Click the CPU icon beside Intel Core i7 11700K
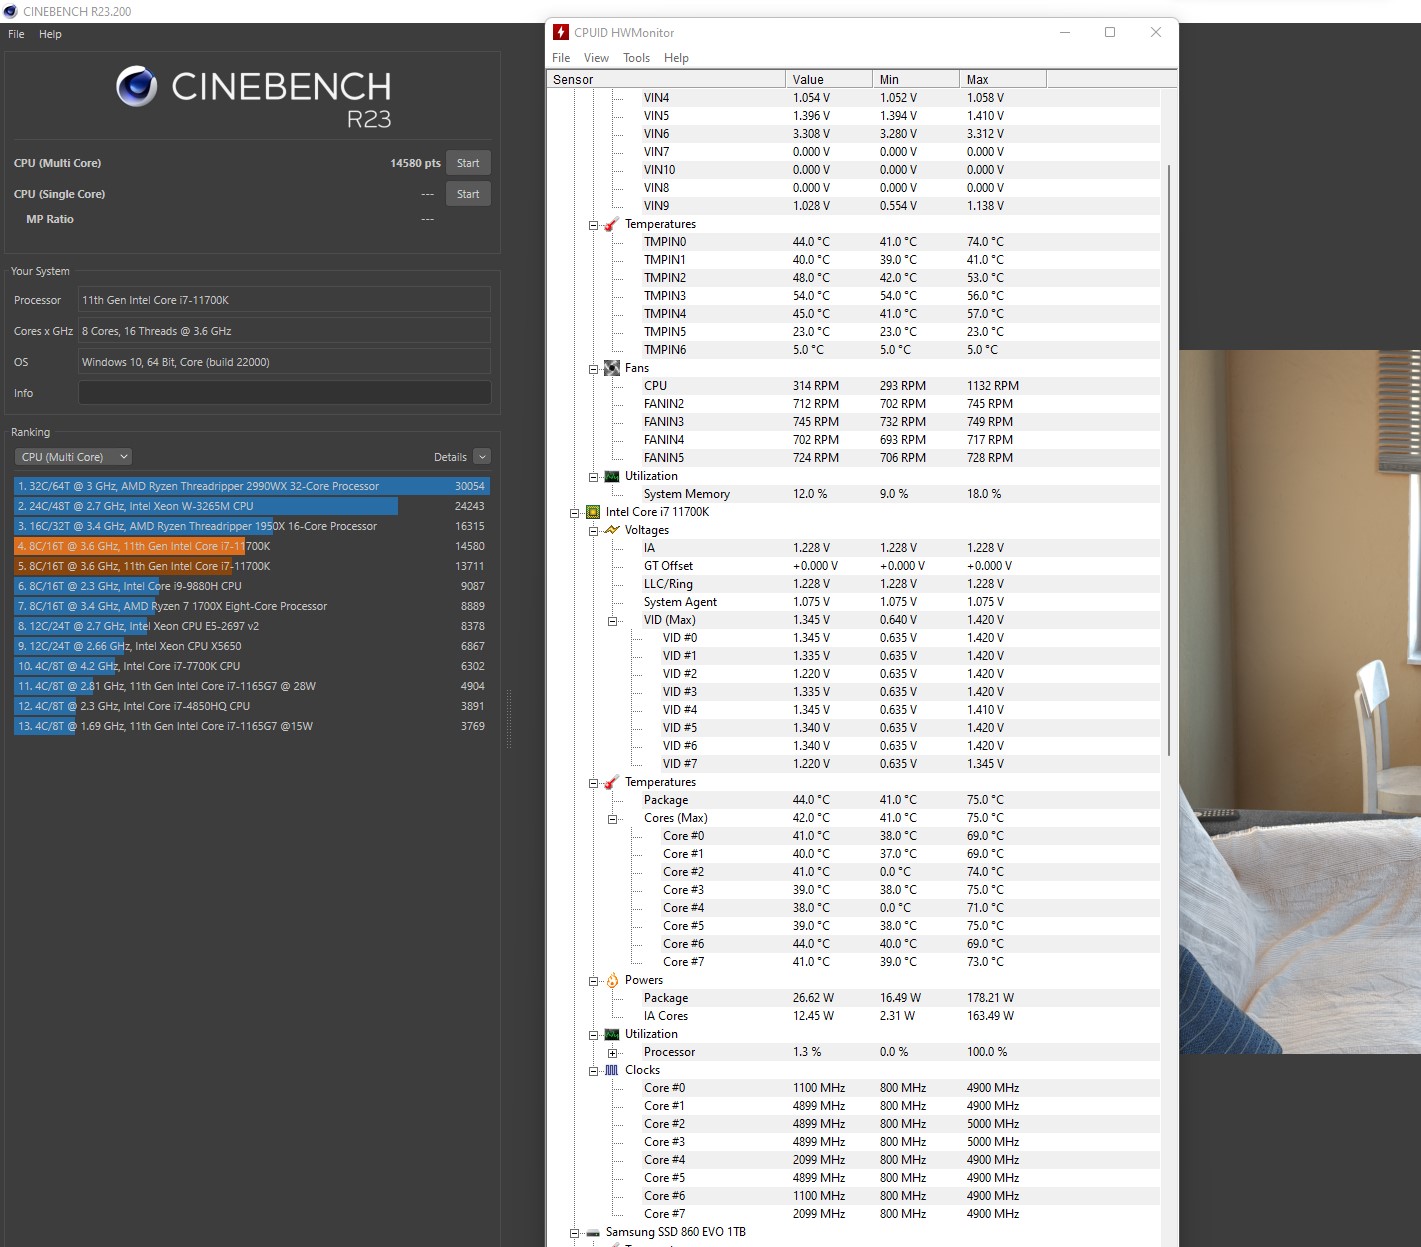The width and height of the screenshot is (1421, 1247). (x=593, y=512)
